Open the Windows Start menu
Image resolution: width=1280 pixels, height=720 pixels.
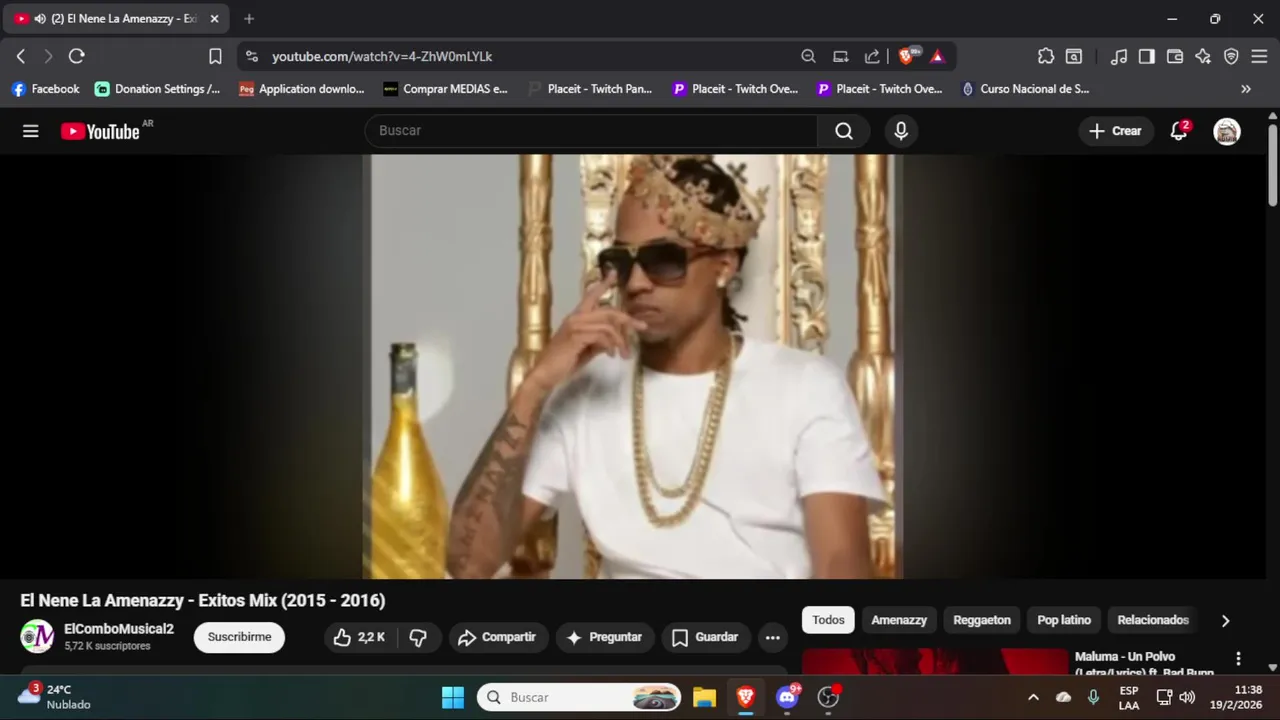tap(453, 697)
